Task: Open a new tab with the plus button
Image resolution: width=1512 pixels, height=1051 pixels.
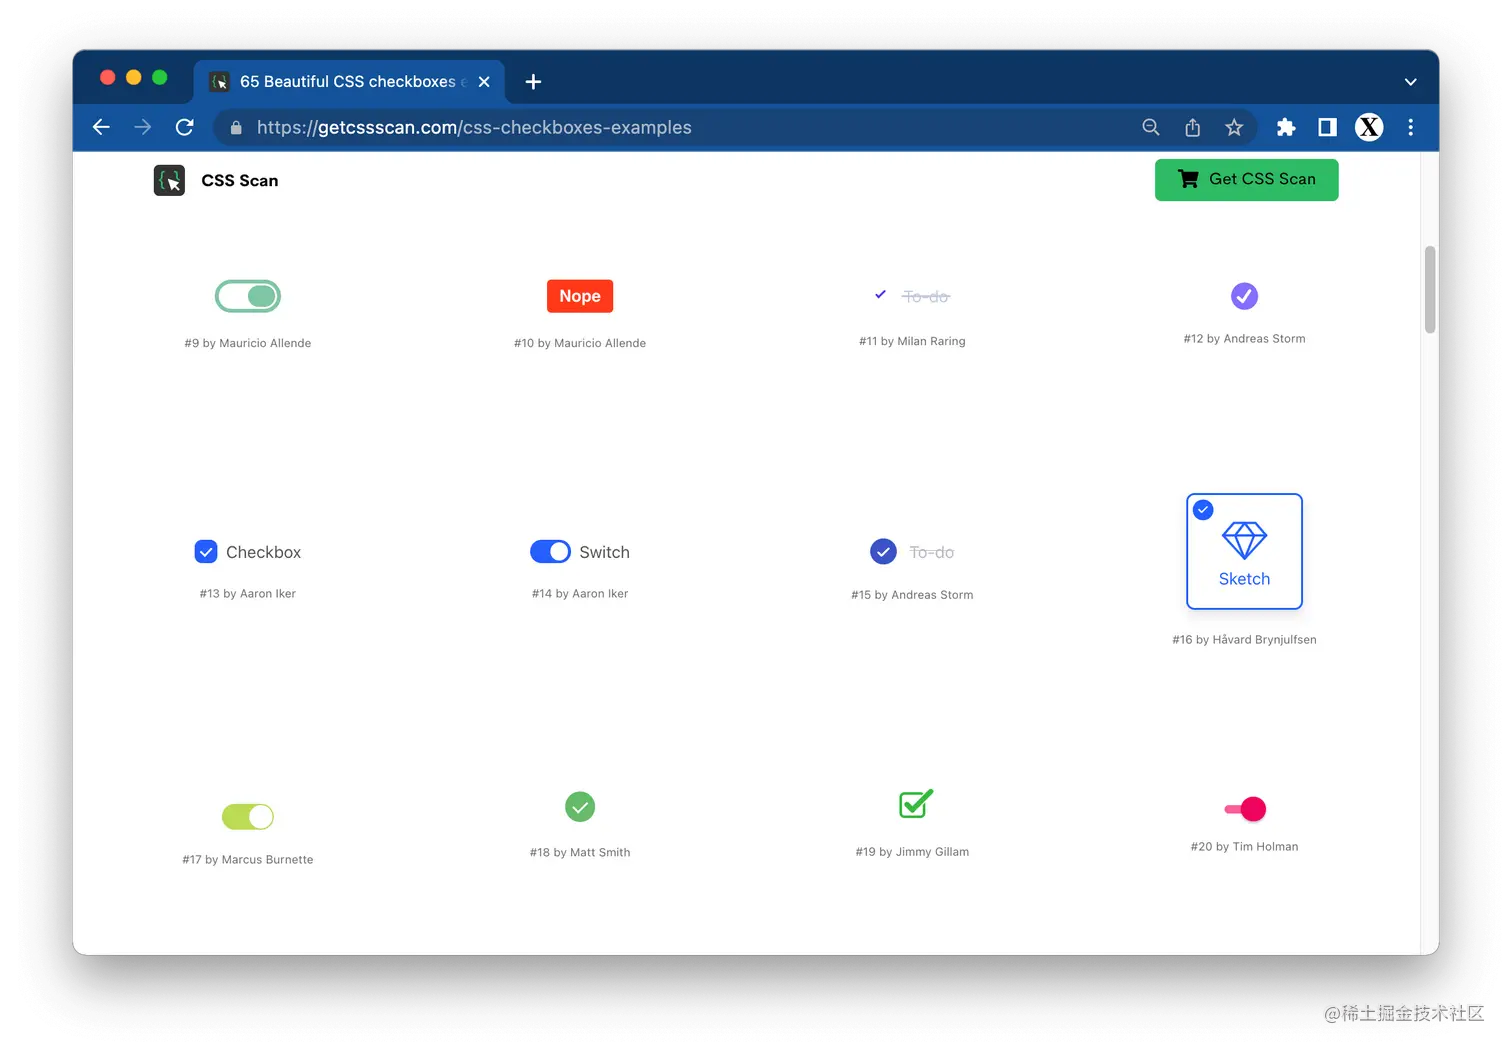Action: 533,82
